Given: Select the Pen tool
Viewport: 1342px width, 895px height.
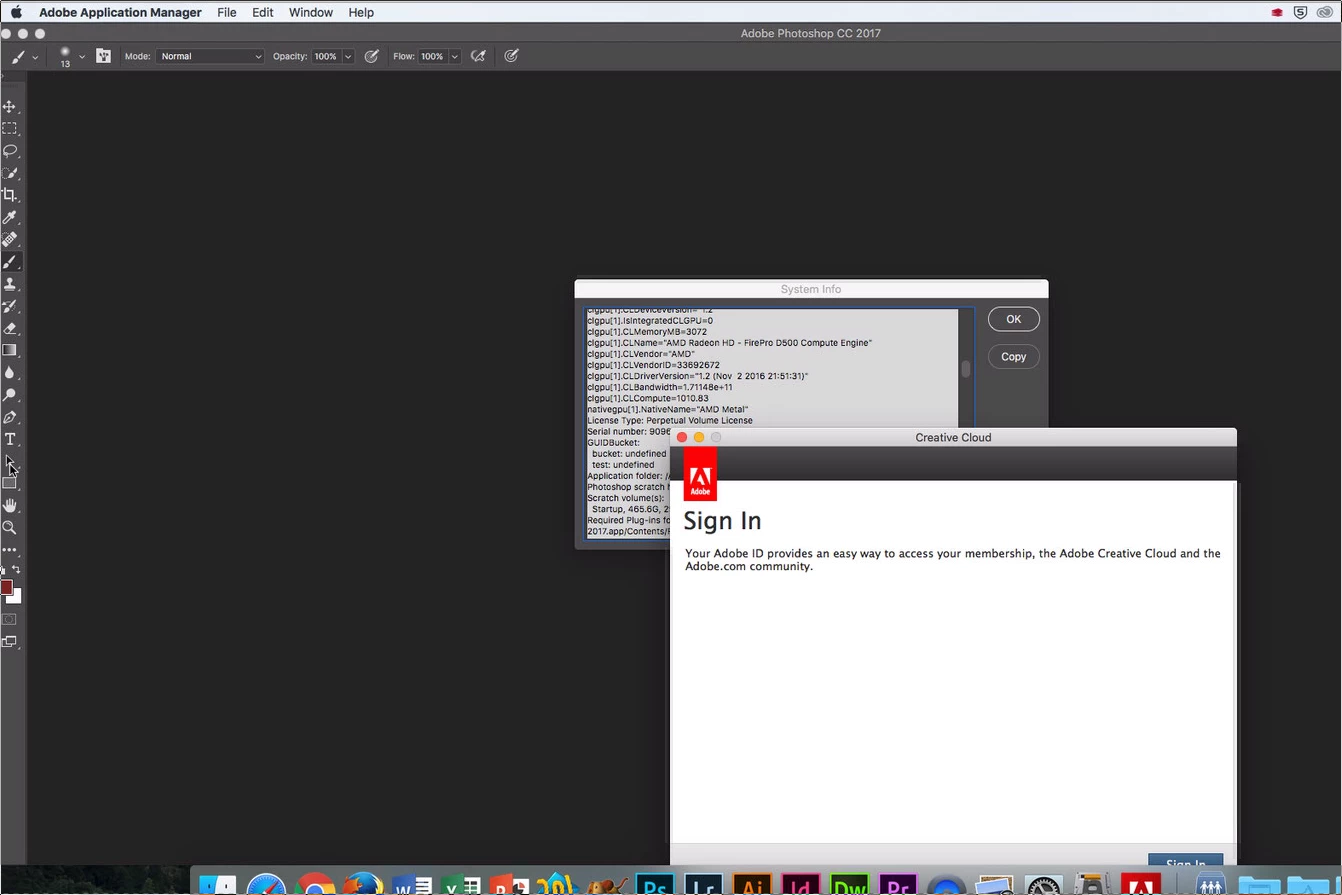Looking at the screenshot, I should click(x=10, y=417).
